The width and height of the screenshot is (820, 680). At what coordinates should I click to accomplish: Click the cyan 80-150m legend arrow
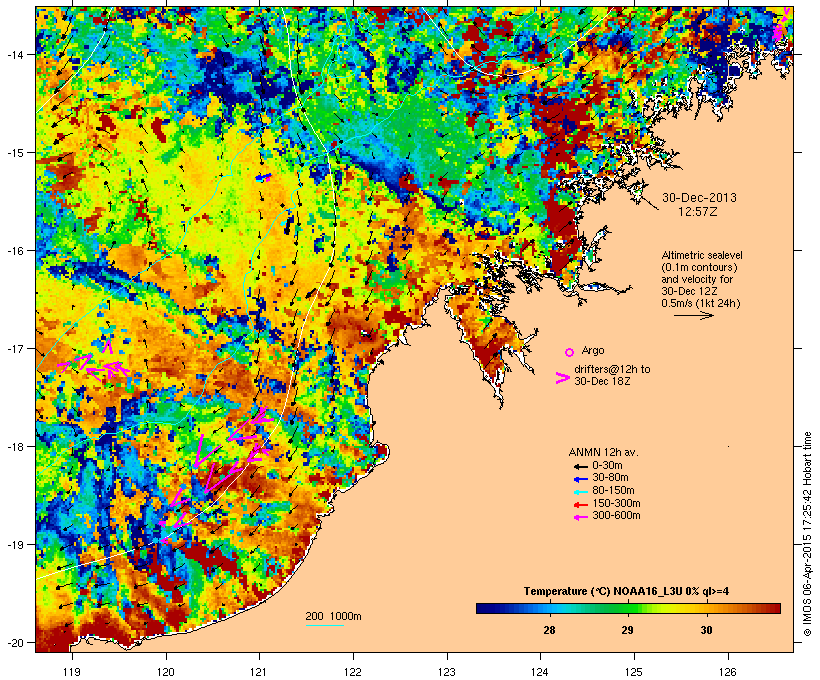580,492
